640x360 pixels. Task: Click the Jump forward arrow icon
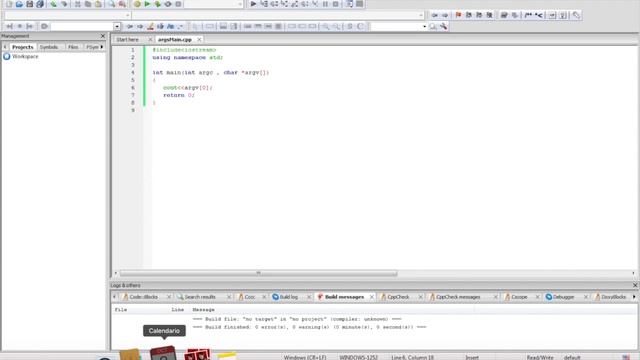(445, 15)
